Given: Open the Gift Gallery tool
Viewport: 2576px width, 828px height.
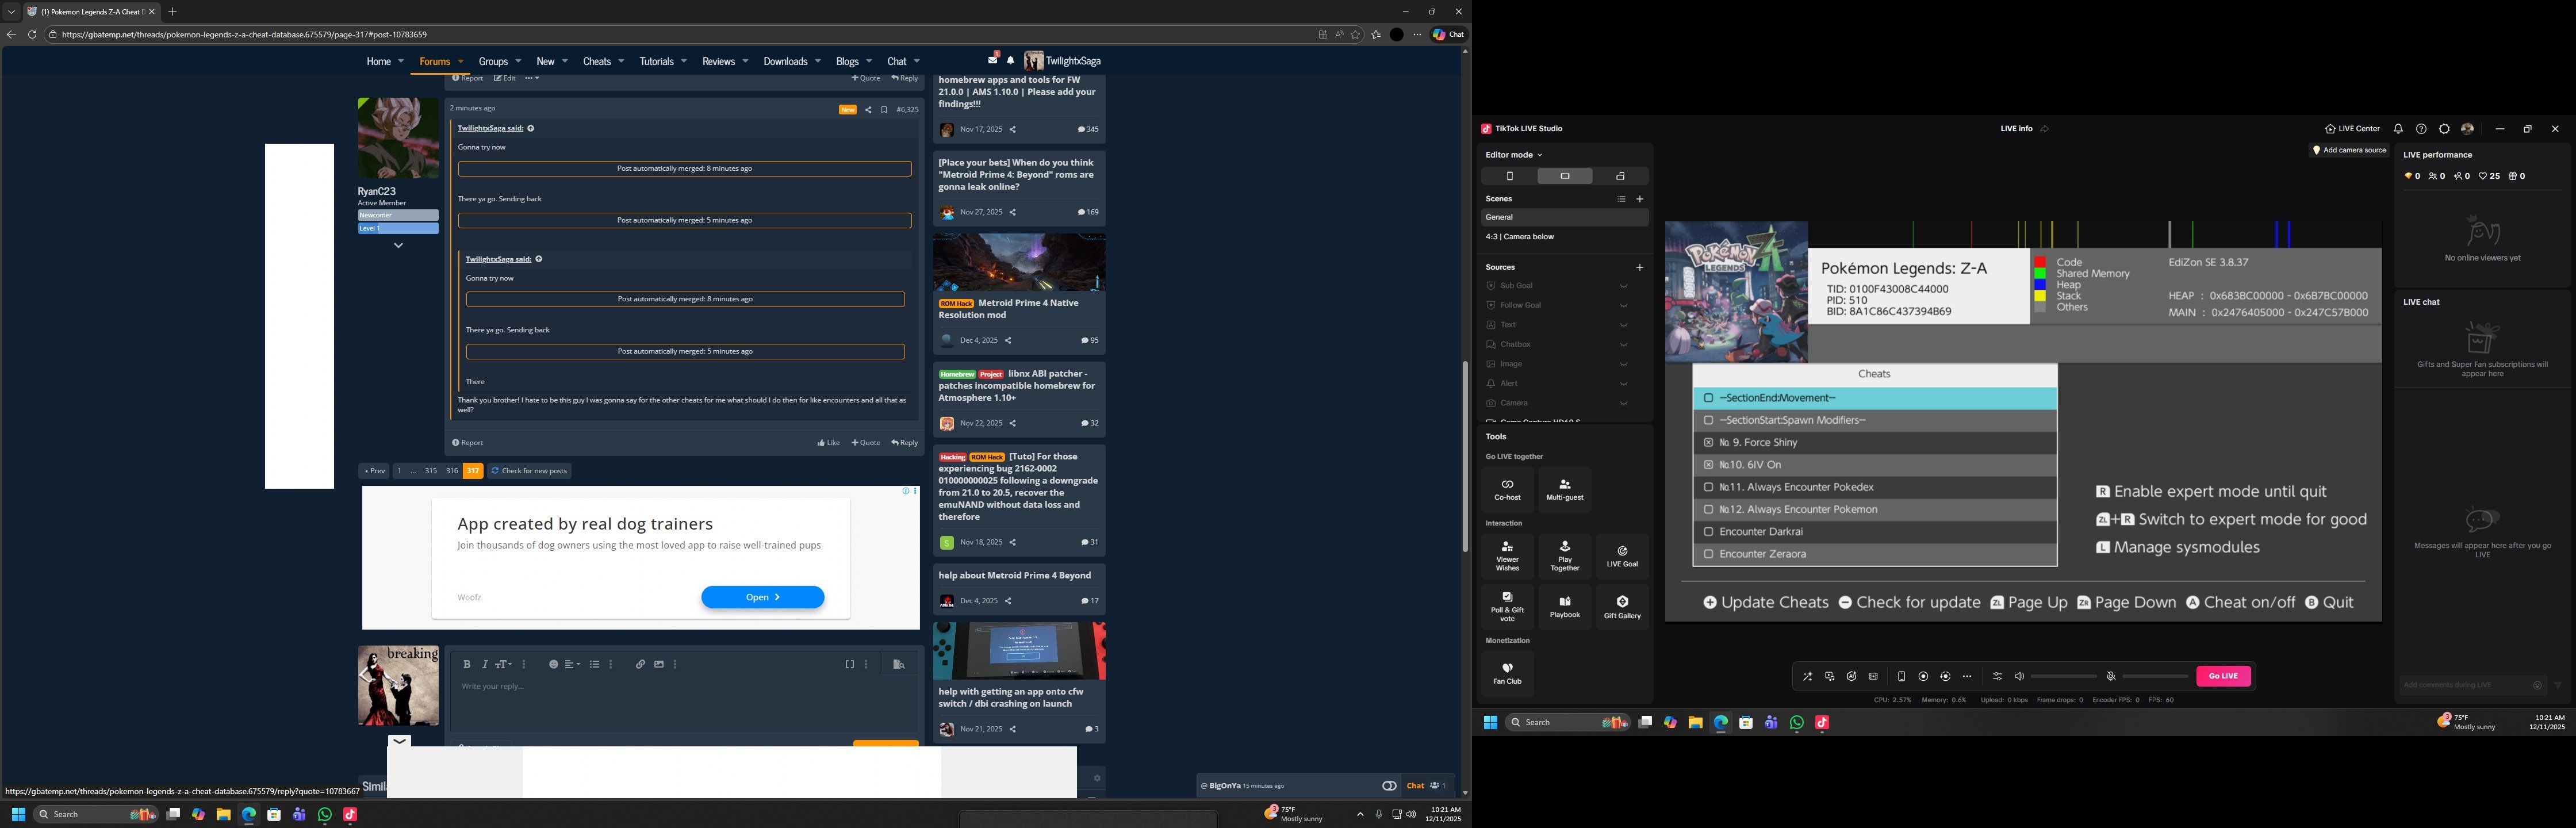Looking at the screenshot, I should pos(1622,607).
